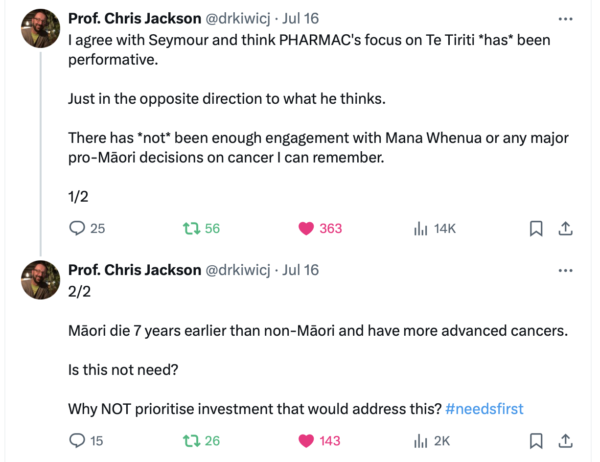The height and width of the screenshot is (462, 600).
Task: View analytics for the 14K views tweet
Action: 421,228
